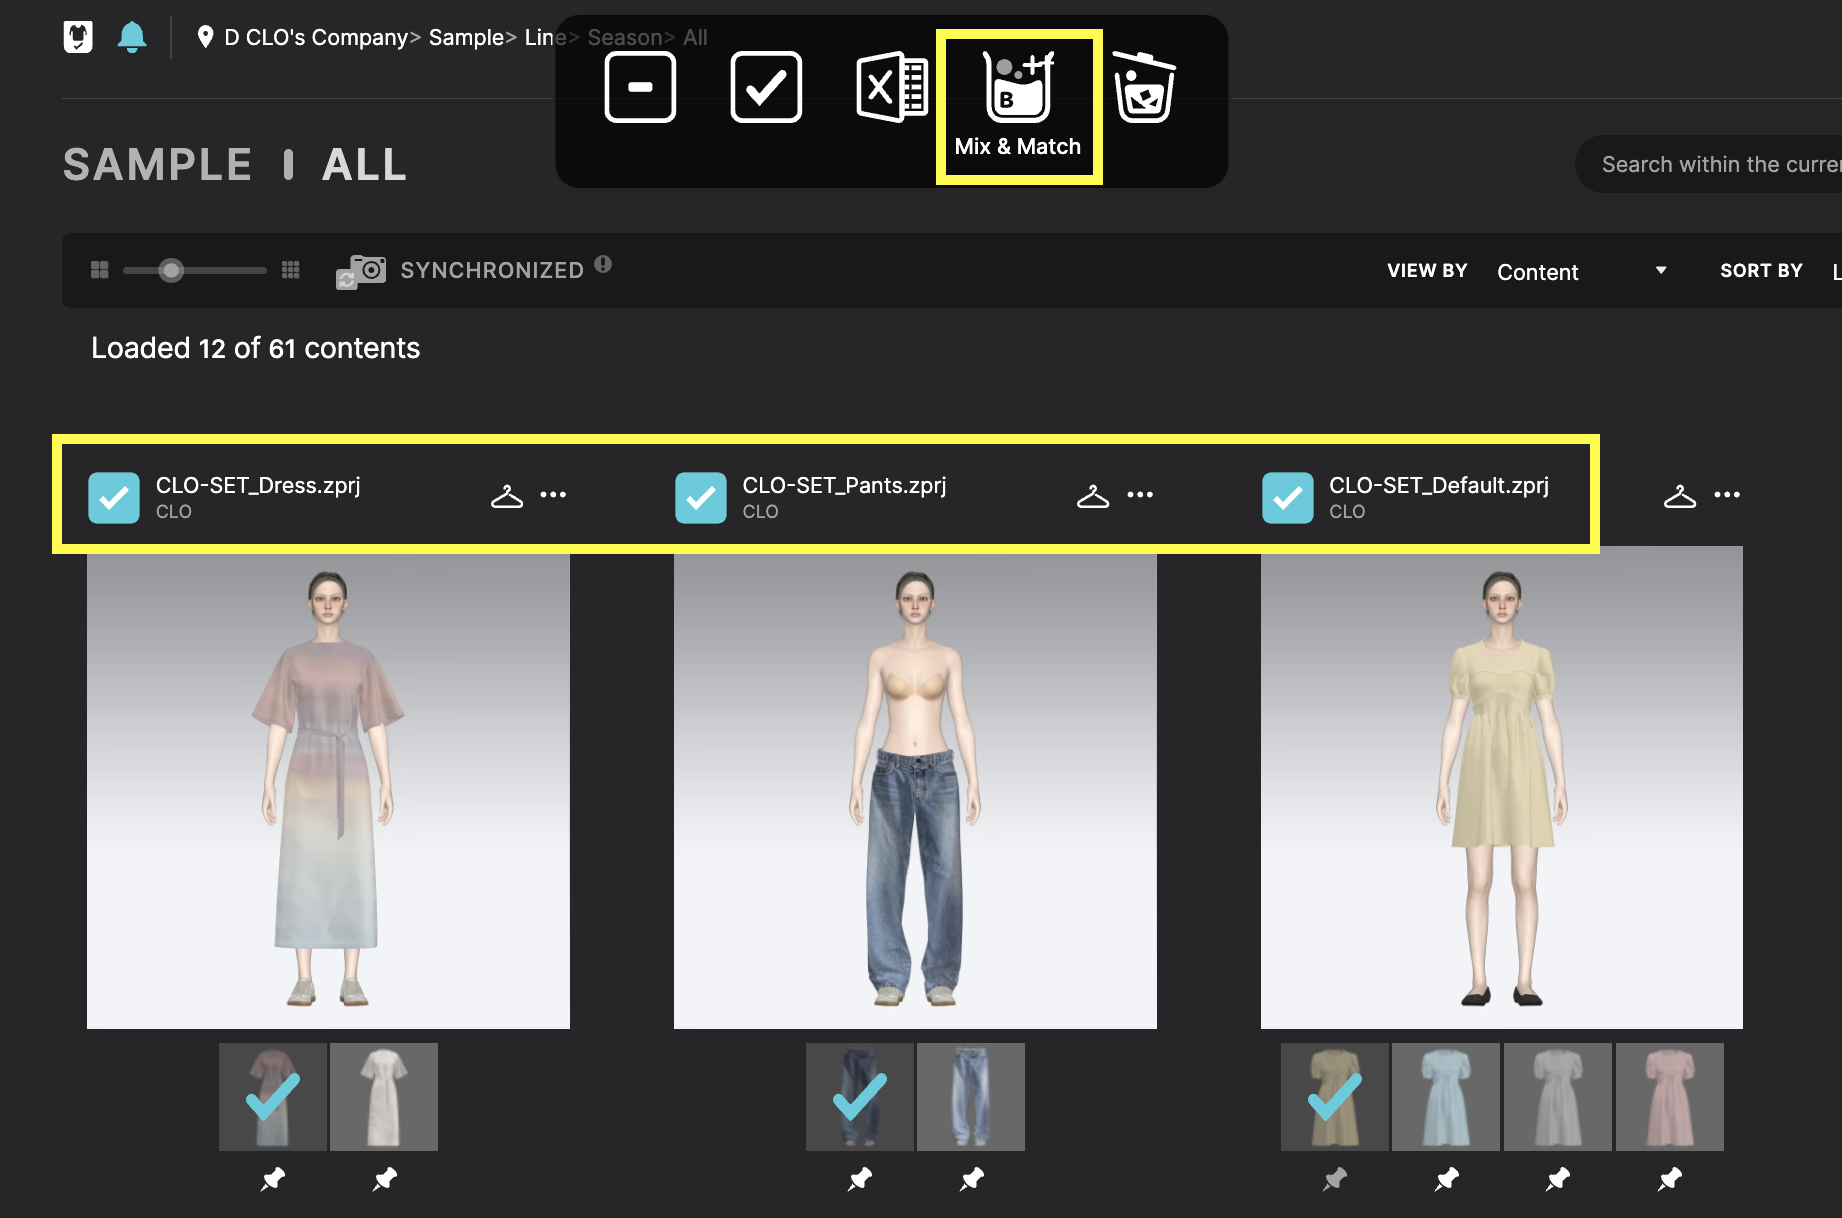Select the white Default colorway thumbnail
1842x1218 pixels.
[1558, 1097]
